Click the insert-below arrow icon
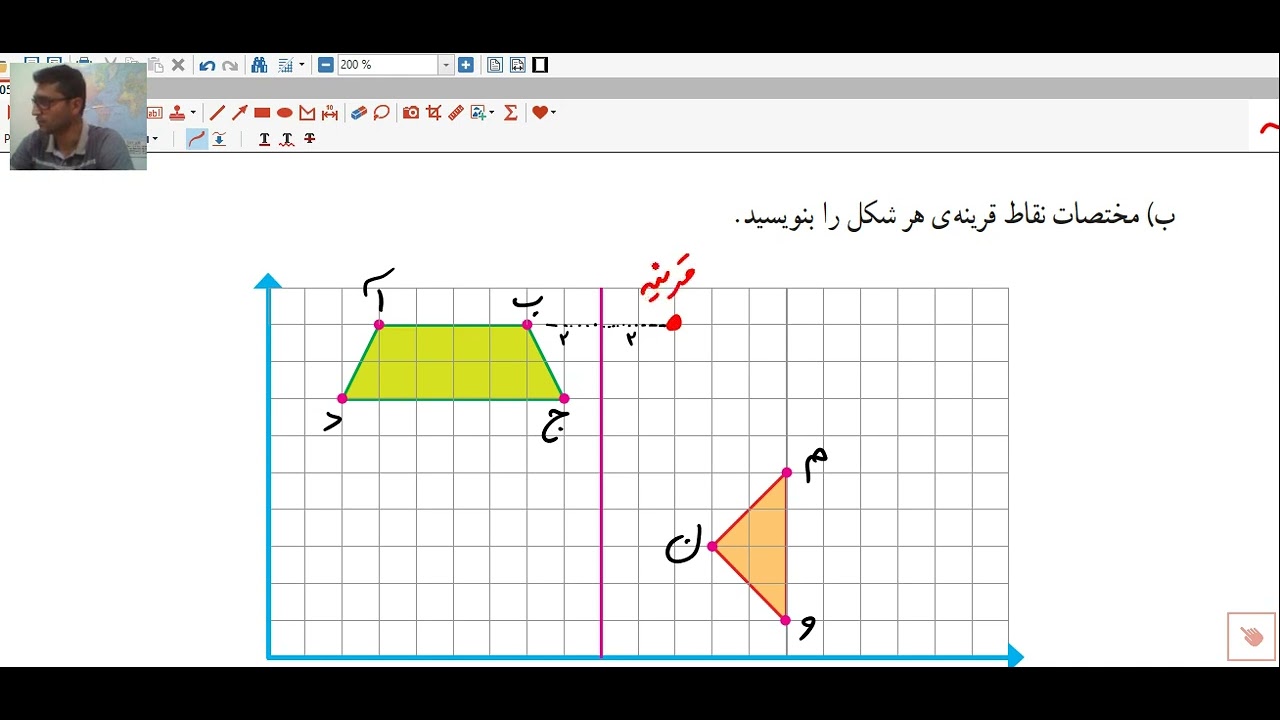This screenshot has width=1280, height=720. pyautogui.click(x=219, y=139)
